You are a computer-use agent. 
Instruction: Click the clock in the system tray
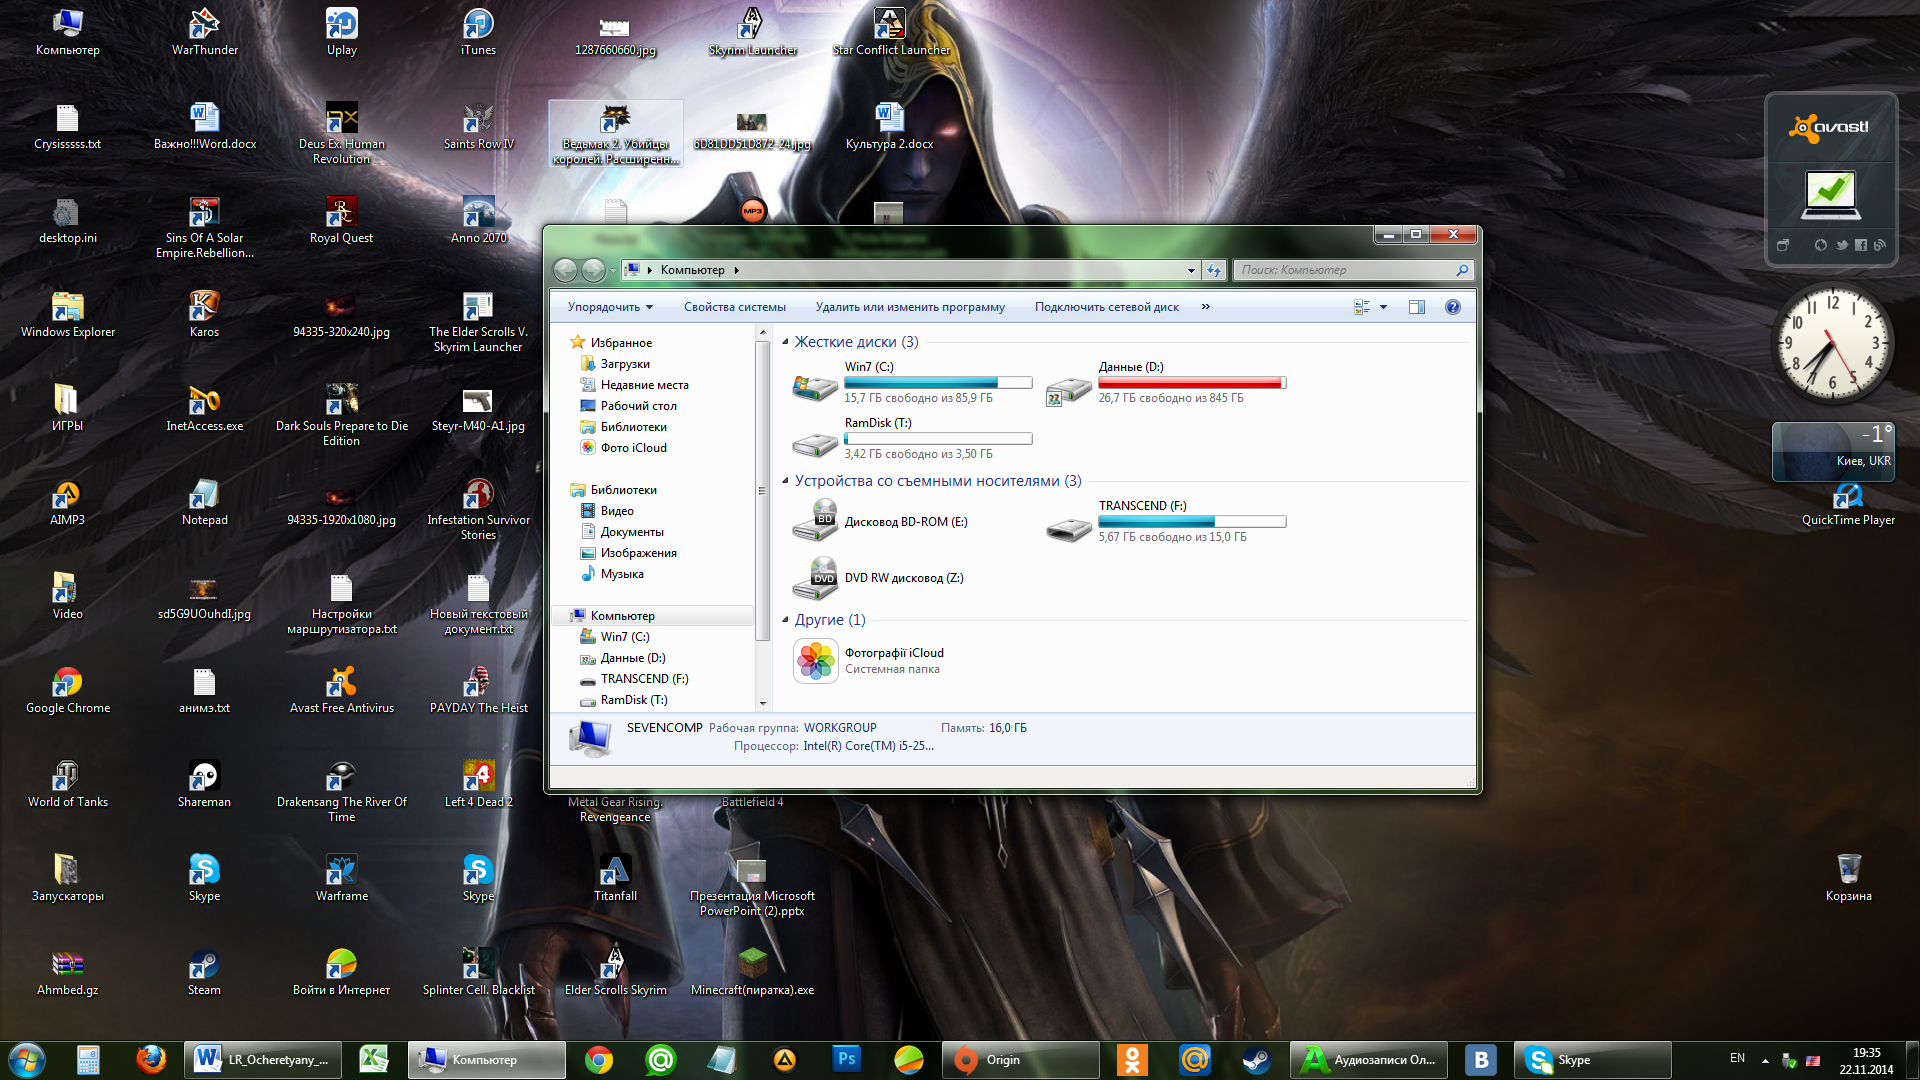1866,1061
